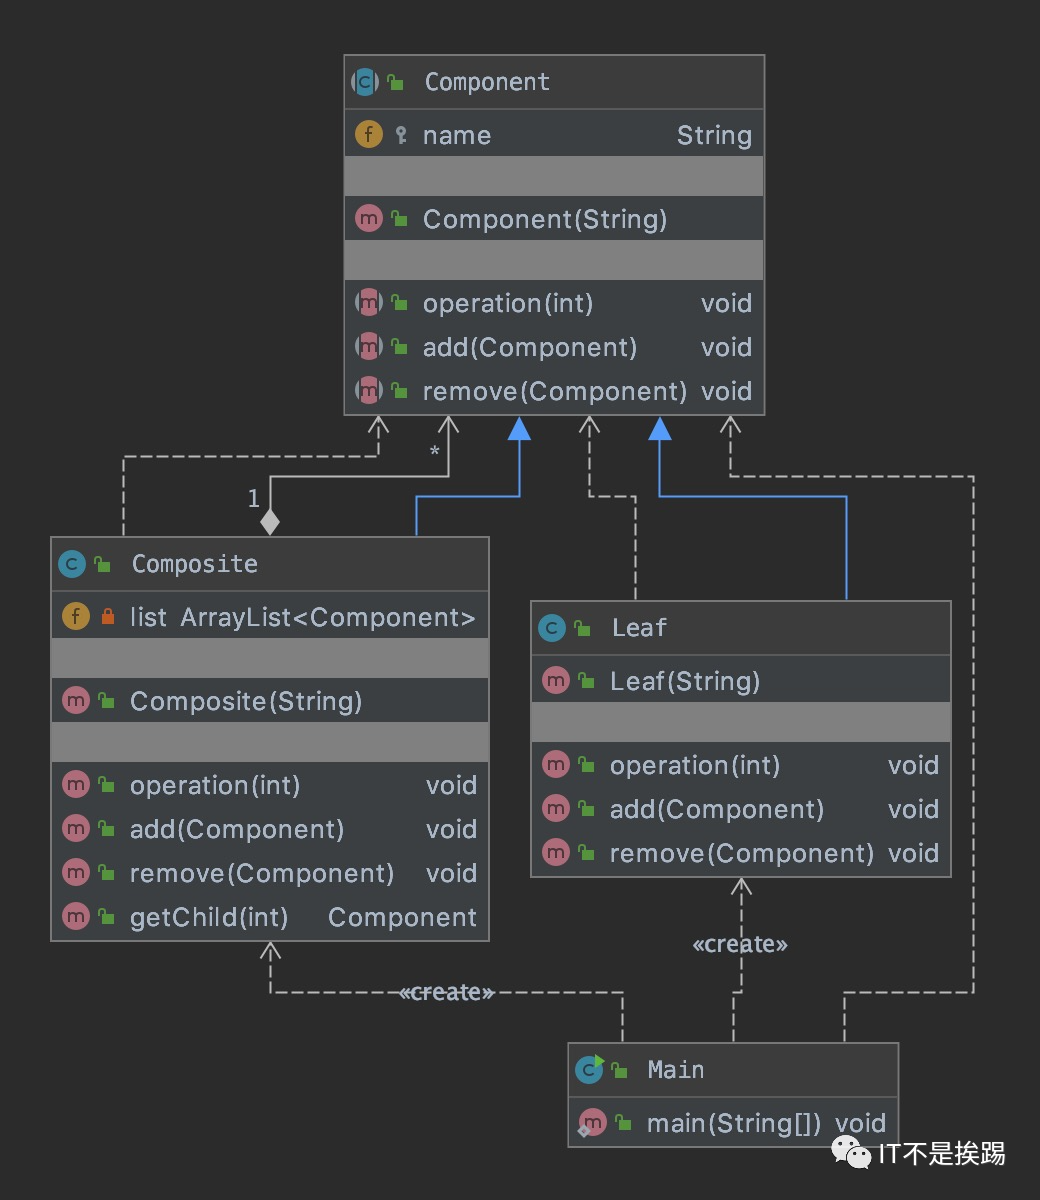Click method icon of Leaf's operation(int)
Image resolution: width=1040 pixels, height=1200 pixels.
click(x=556, y=765)
